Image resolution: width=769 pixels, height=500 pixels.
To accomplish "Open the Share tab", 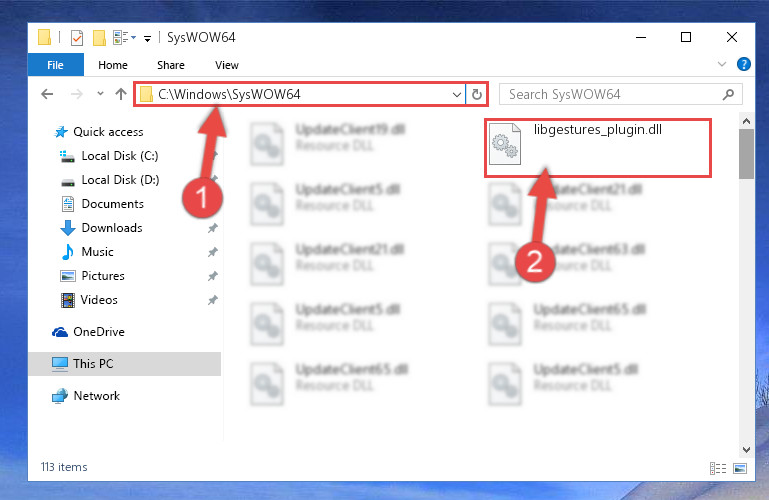I will [x=171, y=65].
